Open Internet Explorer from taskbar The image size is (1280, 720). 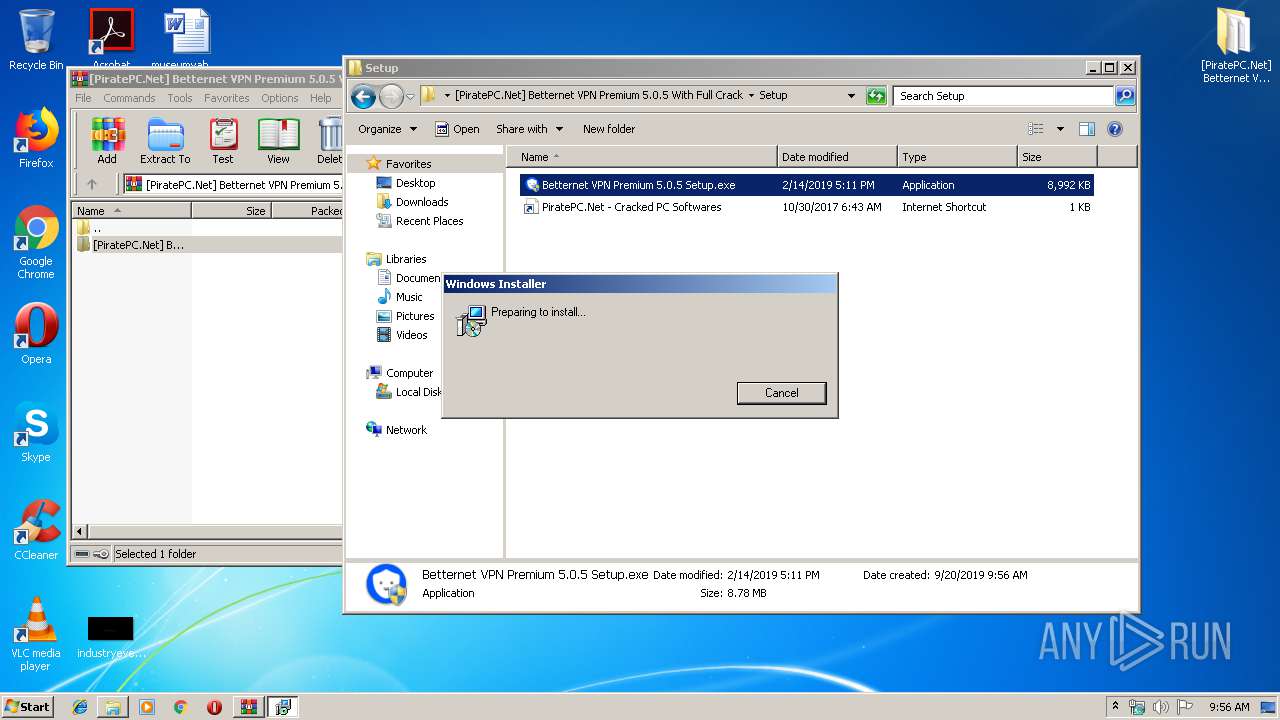[80, 707]
